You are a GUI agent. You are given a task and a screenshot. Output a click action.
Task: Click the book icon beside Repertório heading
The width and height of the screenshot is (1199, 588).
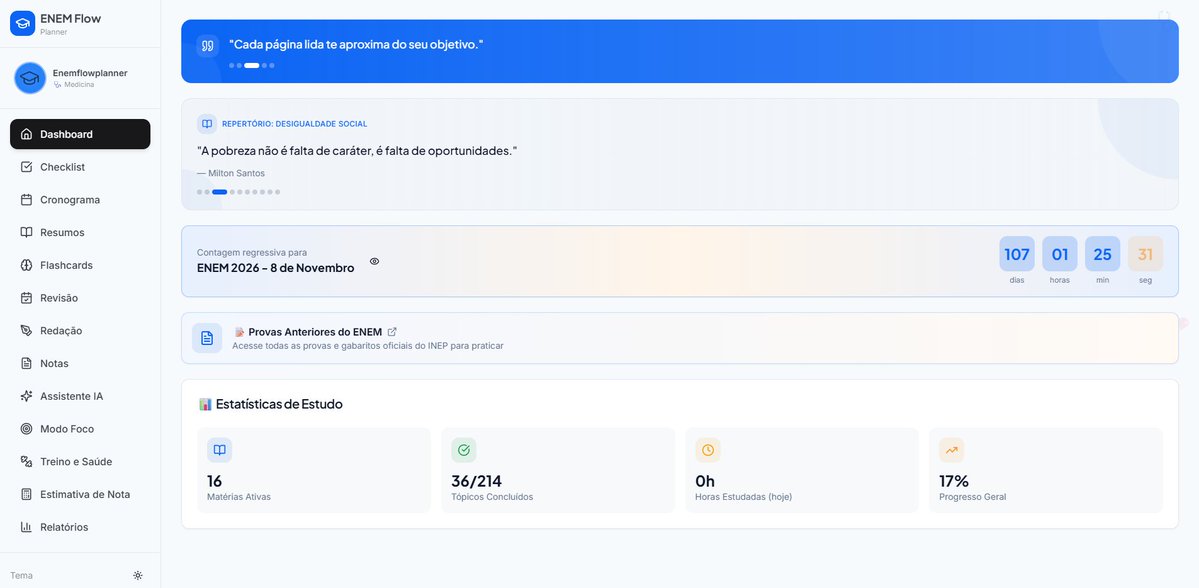206,124
